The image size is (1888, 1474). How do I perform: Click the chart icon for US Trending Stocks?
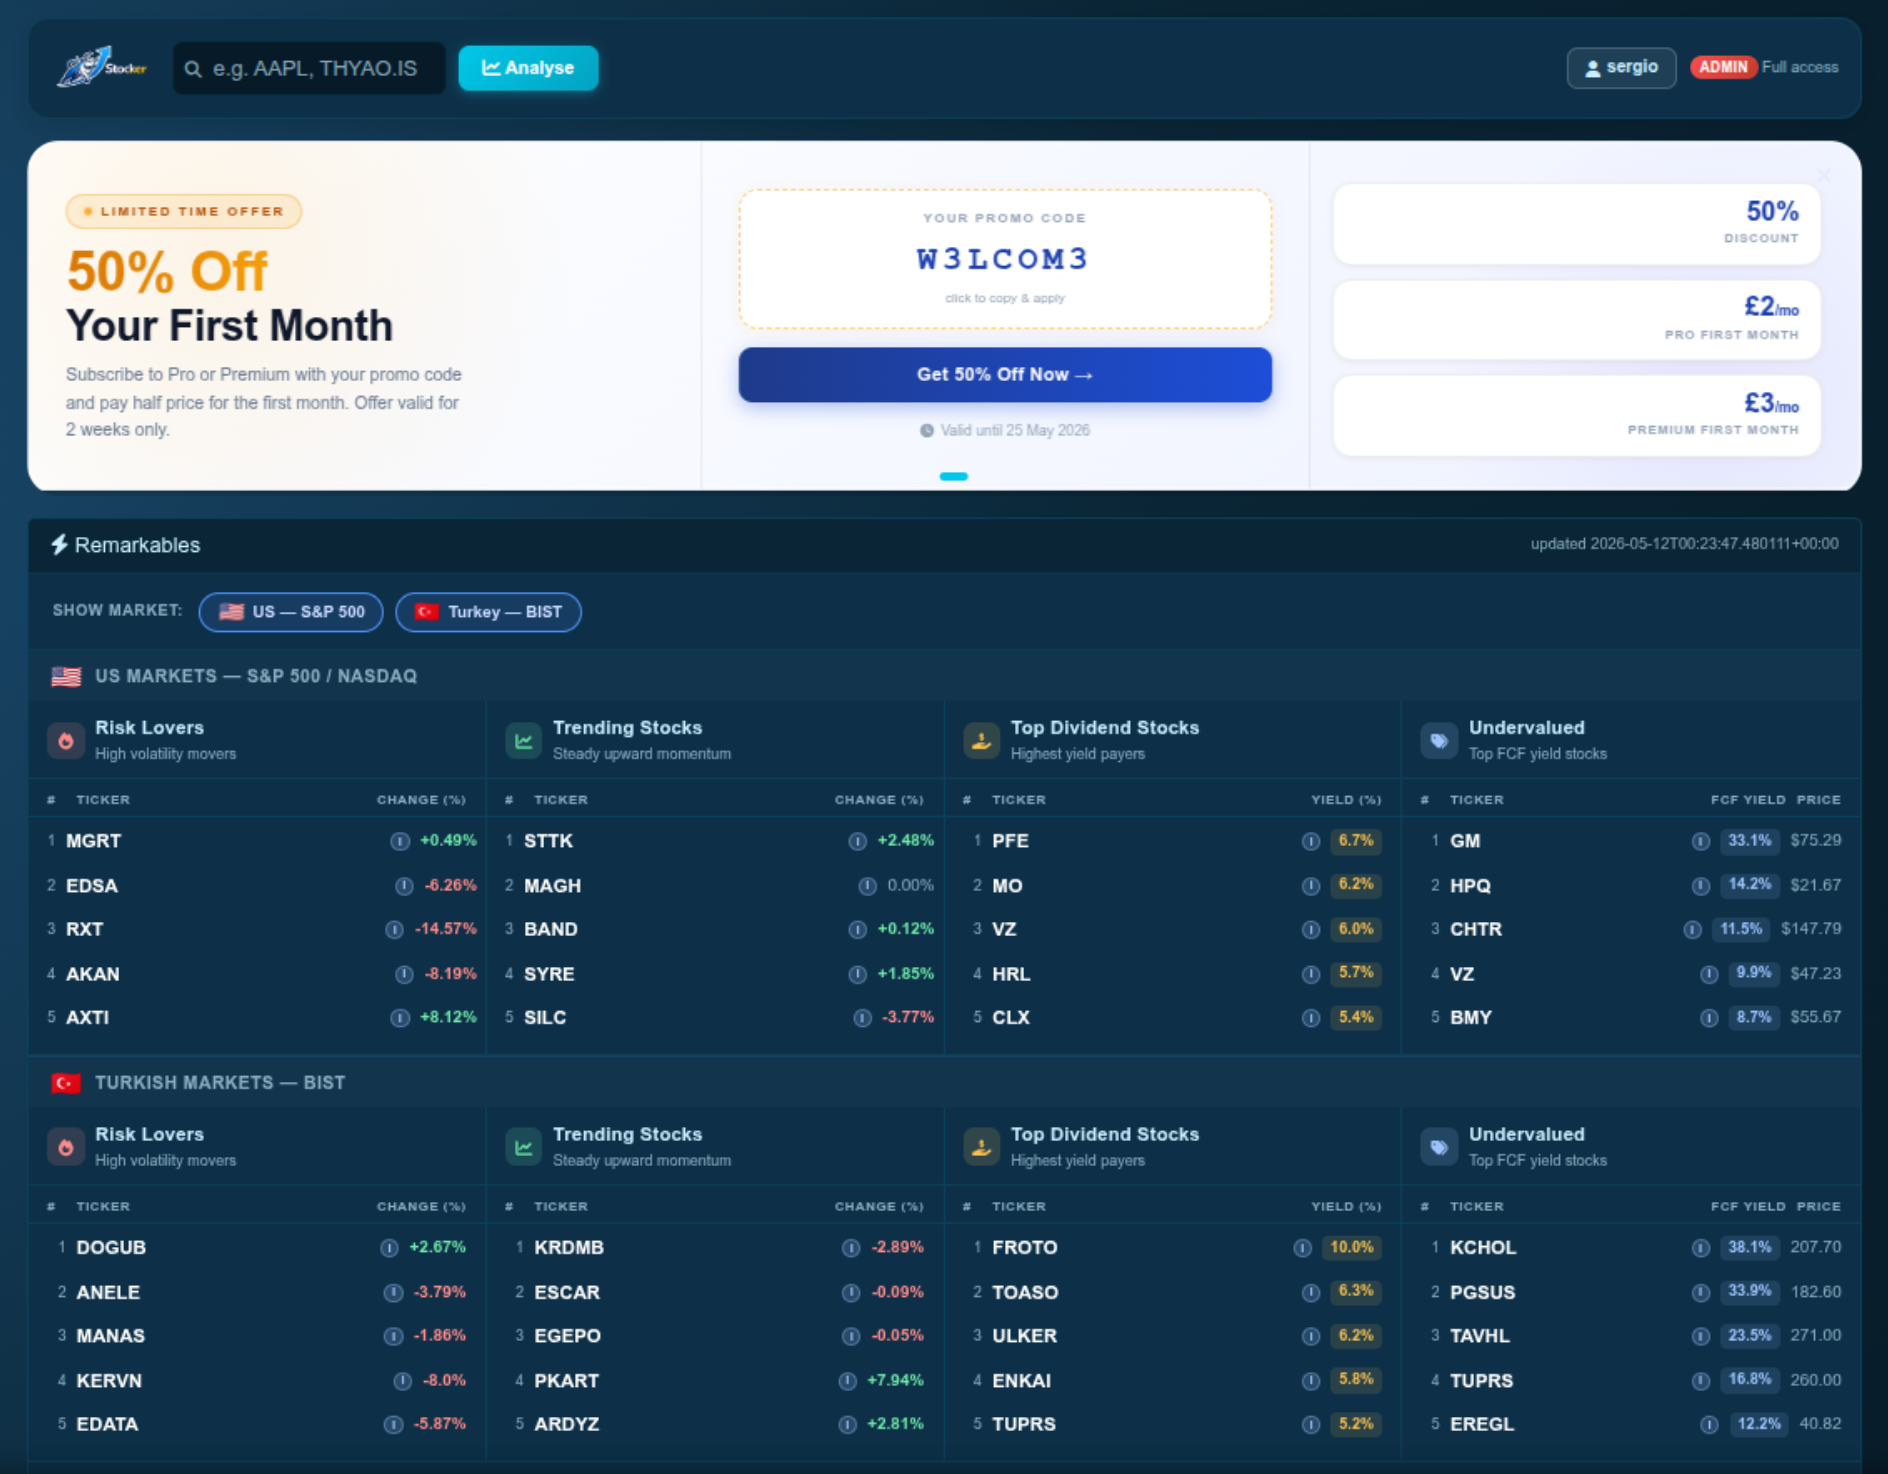pyautogui.click(x=523, y=741)
